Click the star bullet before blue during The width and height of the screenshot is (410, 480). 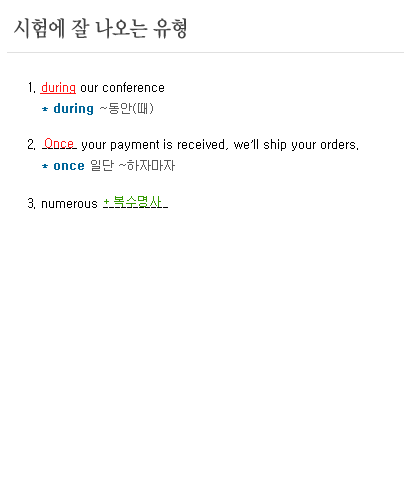point(45,109)
